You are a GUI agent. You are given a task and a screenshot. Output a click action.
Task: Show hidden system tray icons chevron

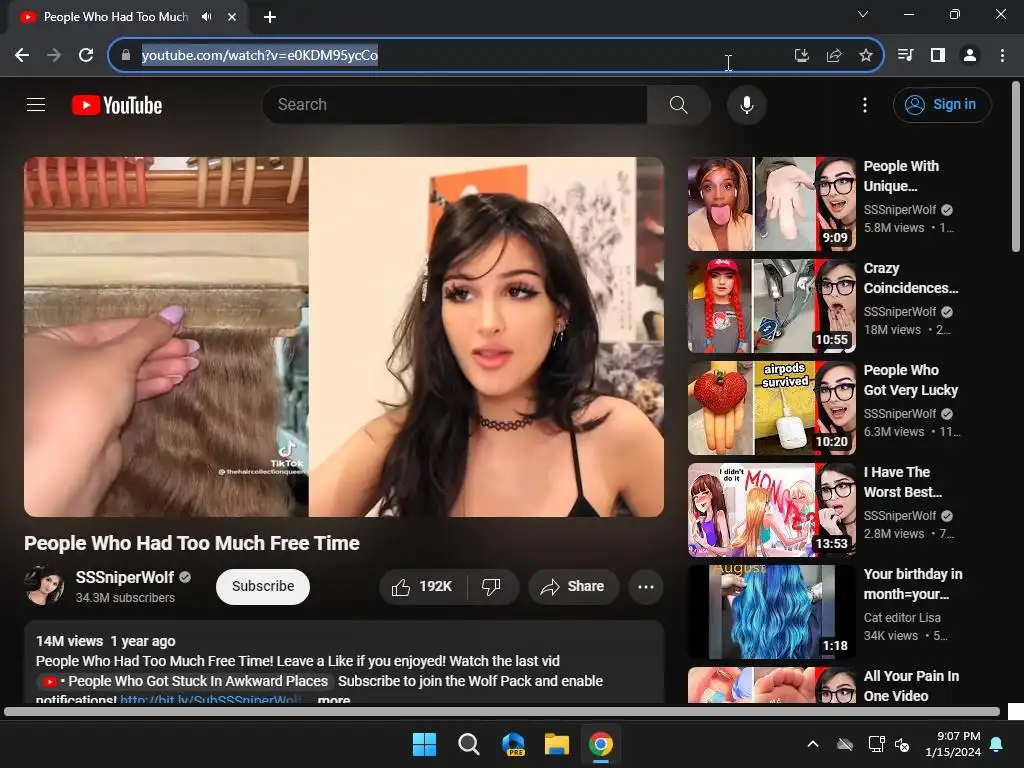click(813, 744)
